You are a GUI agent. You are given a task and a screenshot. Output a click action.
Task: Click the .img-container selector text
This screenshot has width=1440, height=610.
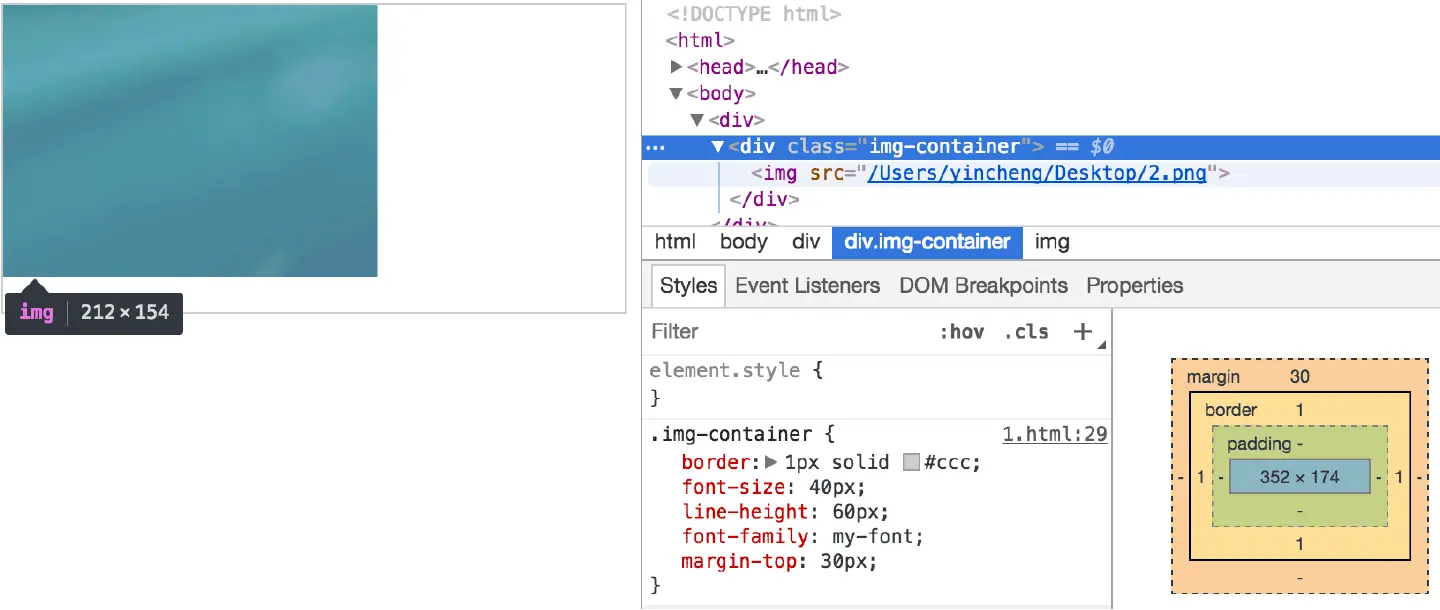(730, 435)
